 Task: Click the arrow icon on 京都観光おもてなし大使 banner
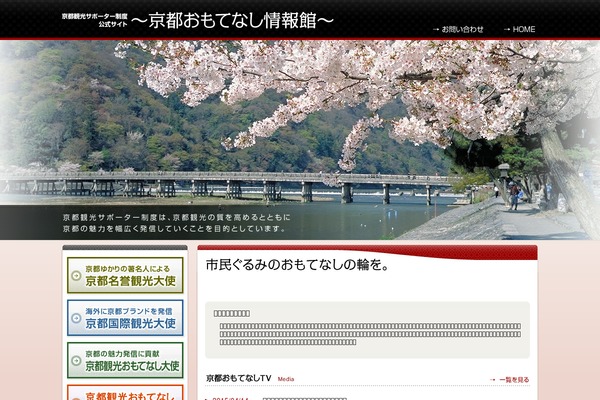(76, 361)
